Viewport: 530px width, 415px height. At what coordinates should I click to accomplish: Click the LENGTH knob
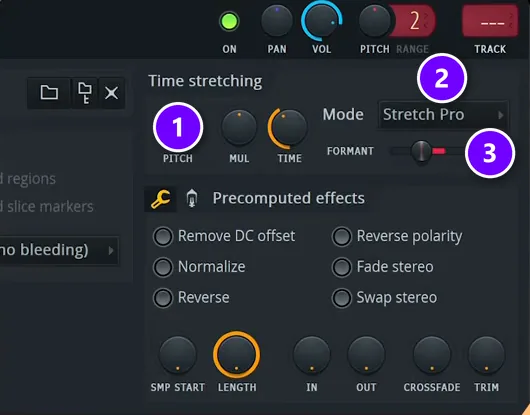237,355
